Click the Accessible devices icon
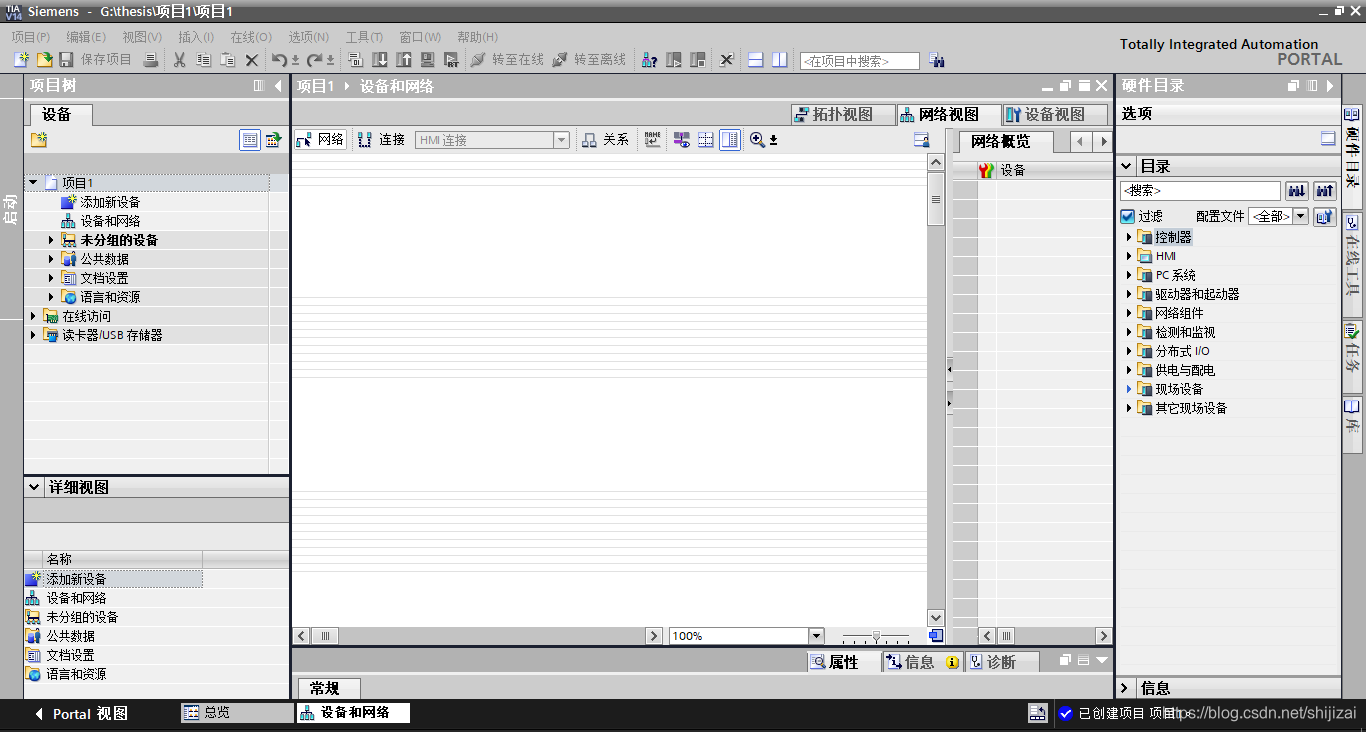Image resolution: width=1366 pixels, height=732 pixels. point(649,60)
